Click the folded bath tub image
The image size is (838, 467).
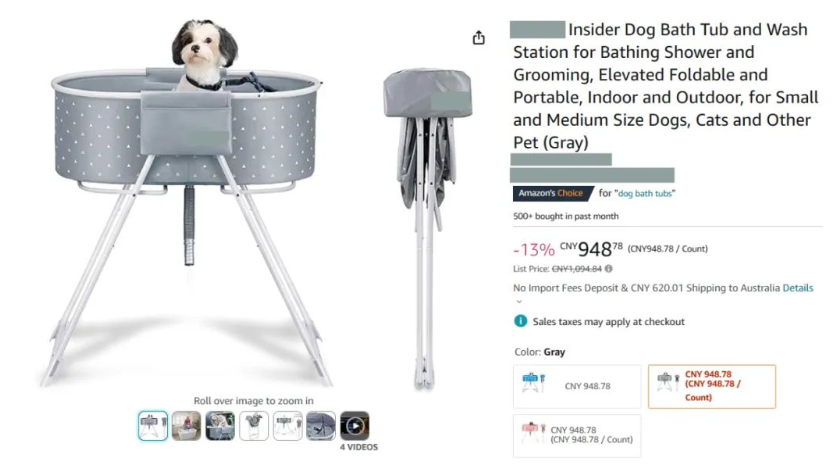[426, 220]
